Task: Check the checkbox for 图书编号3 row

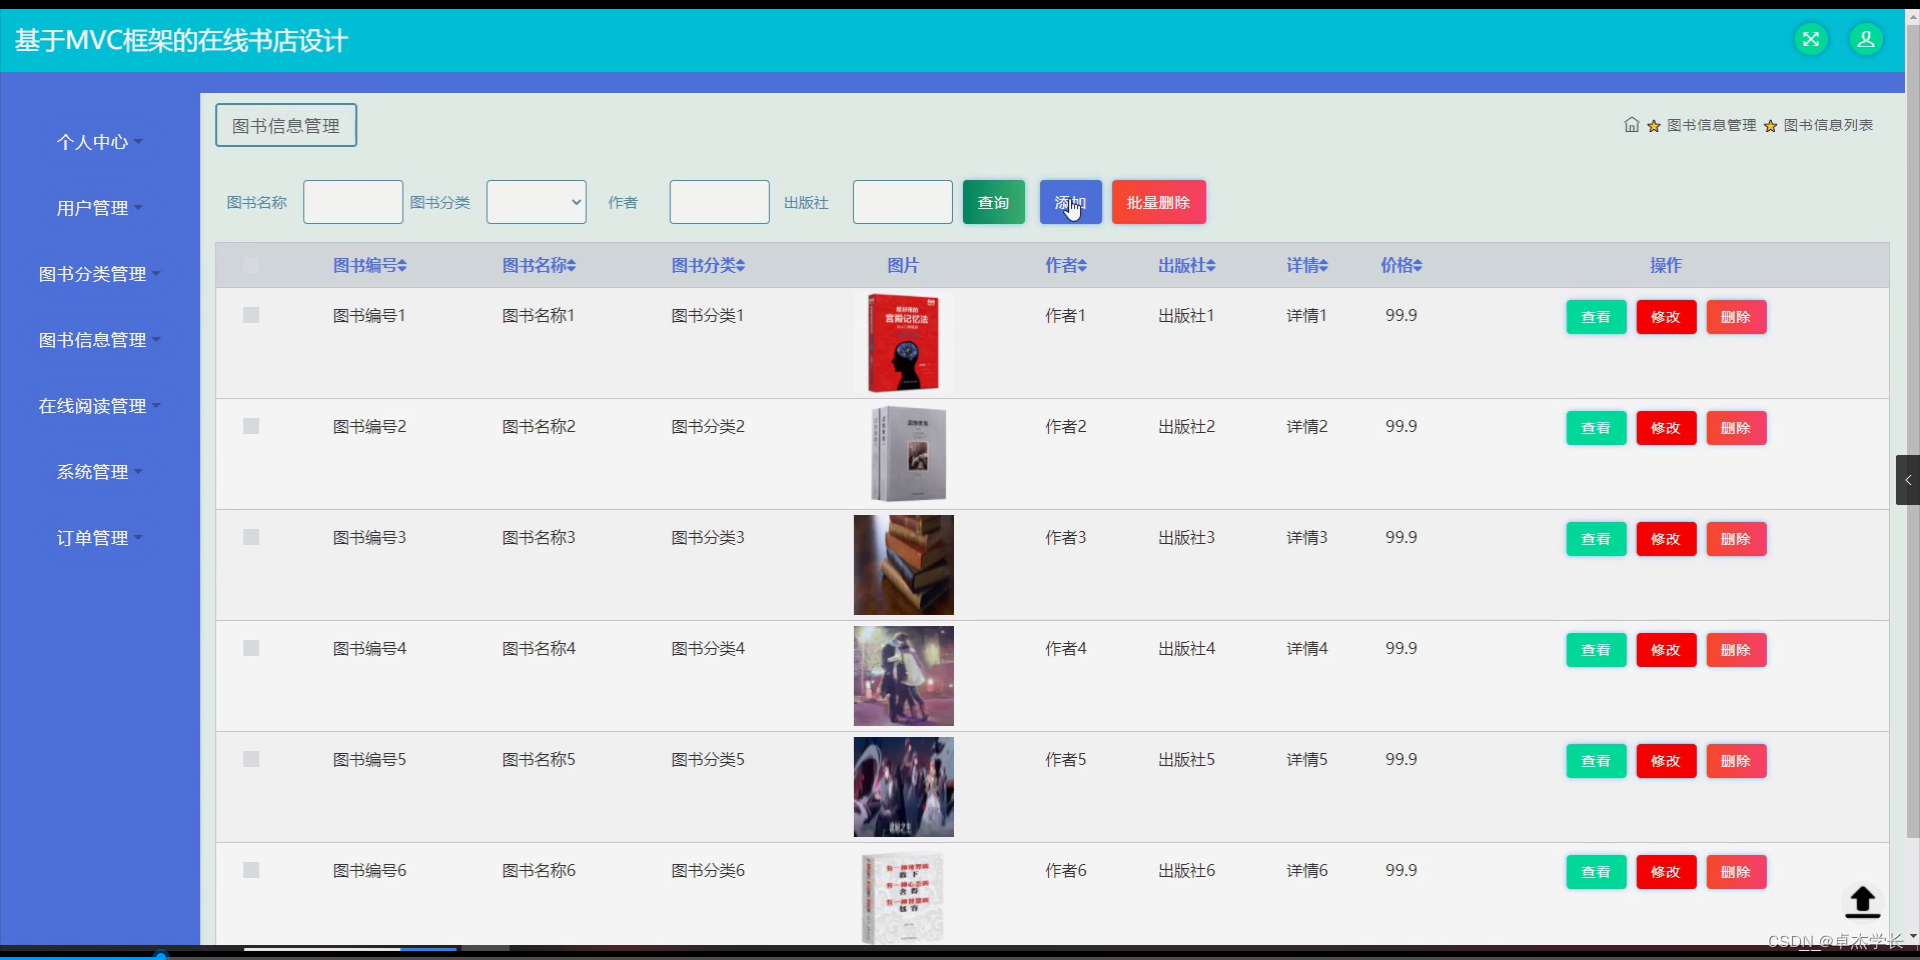Action: [251, 537]
